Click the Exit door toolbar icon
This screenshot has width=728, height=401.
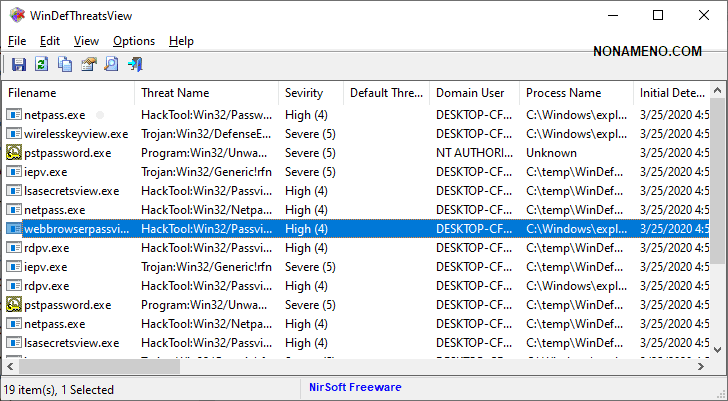(135, 65)
